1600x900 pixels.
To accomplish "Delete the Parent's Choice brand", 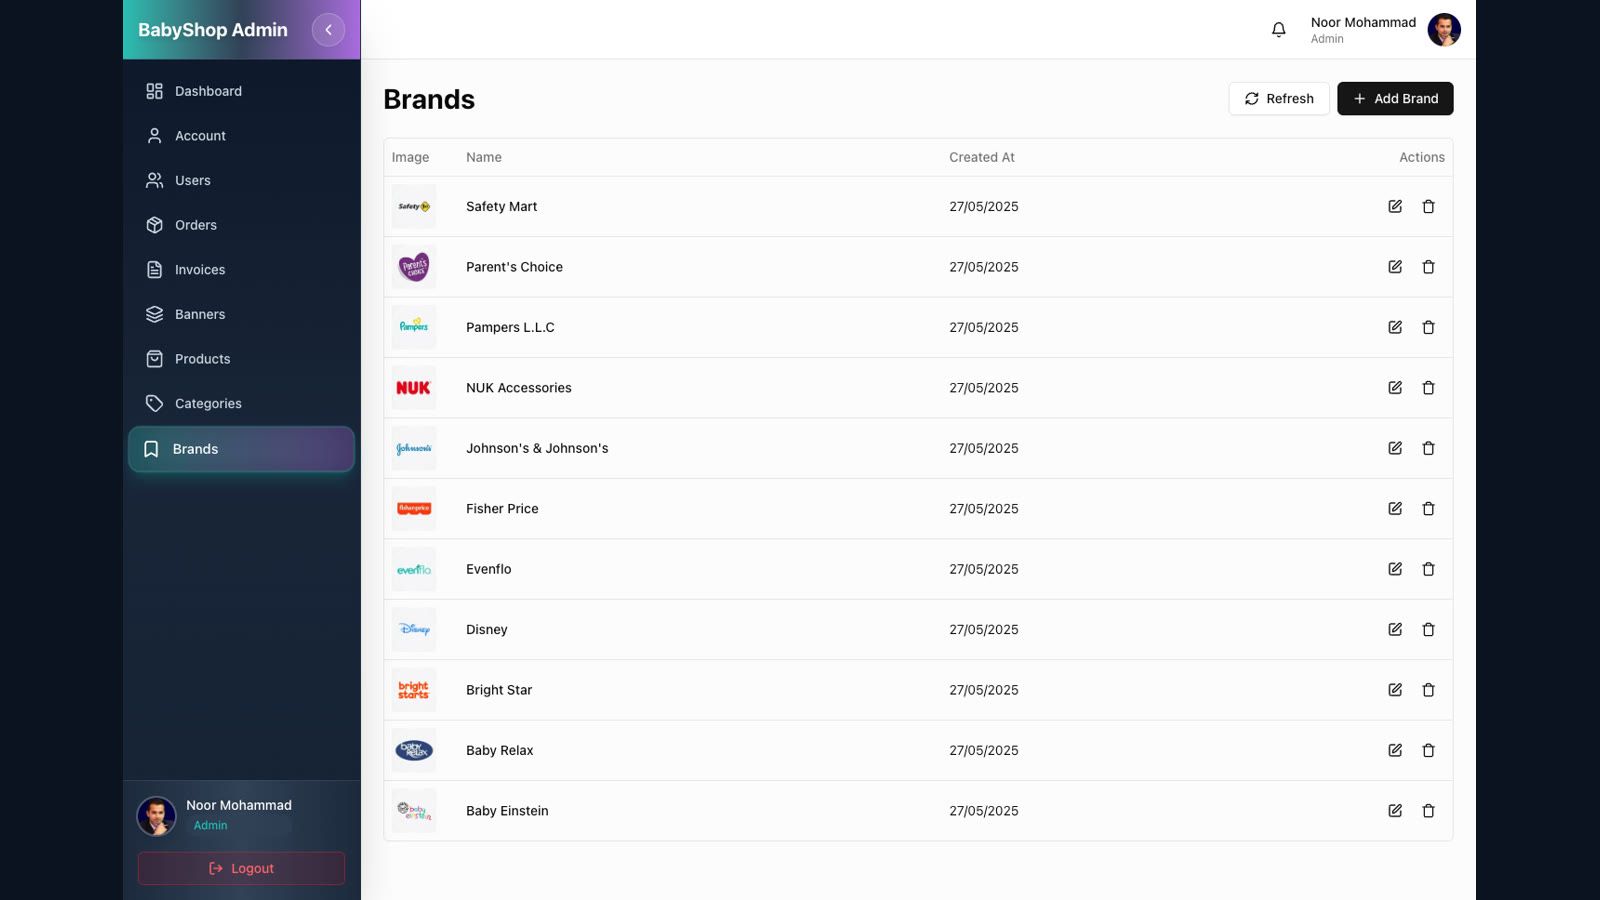I will [x=1428, y=267].
